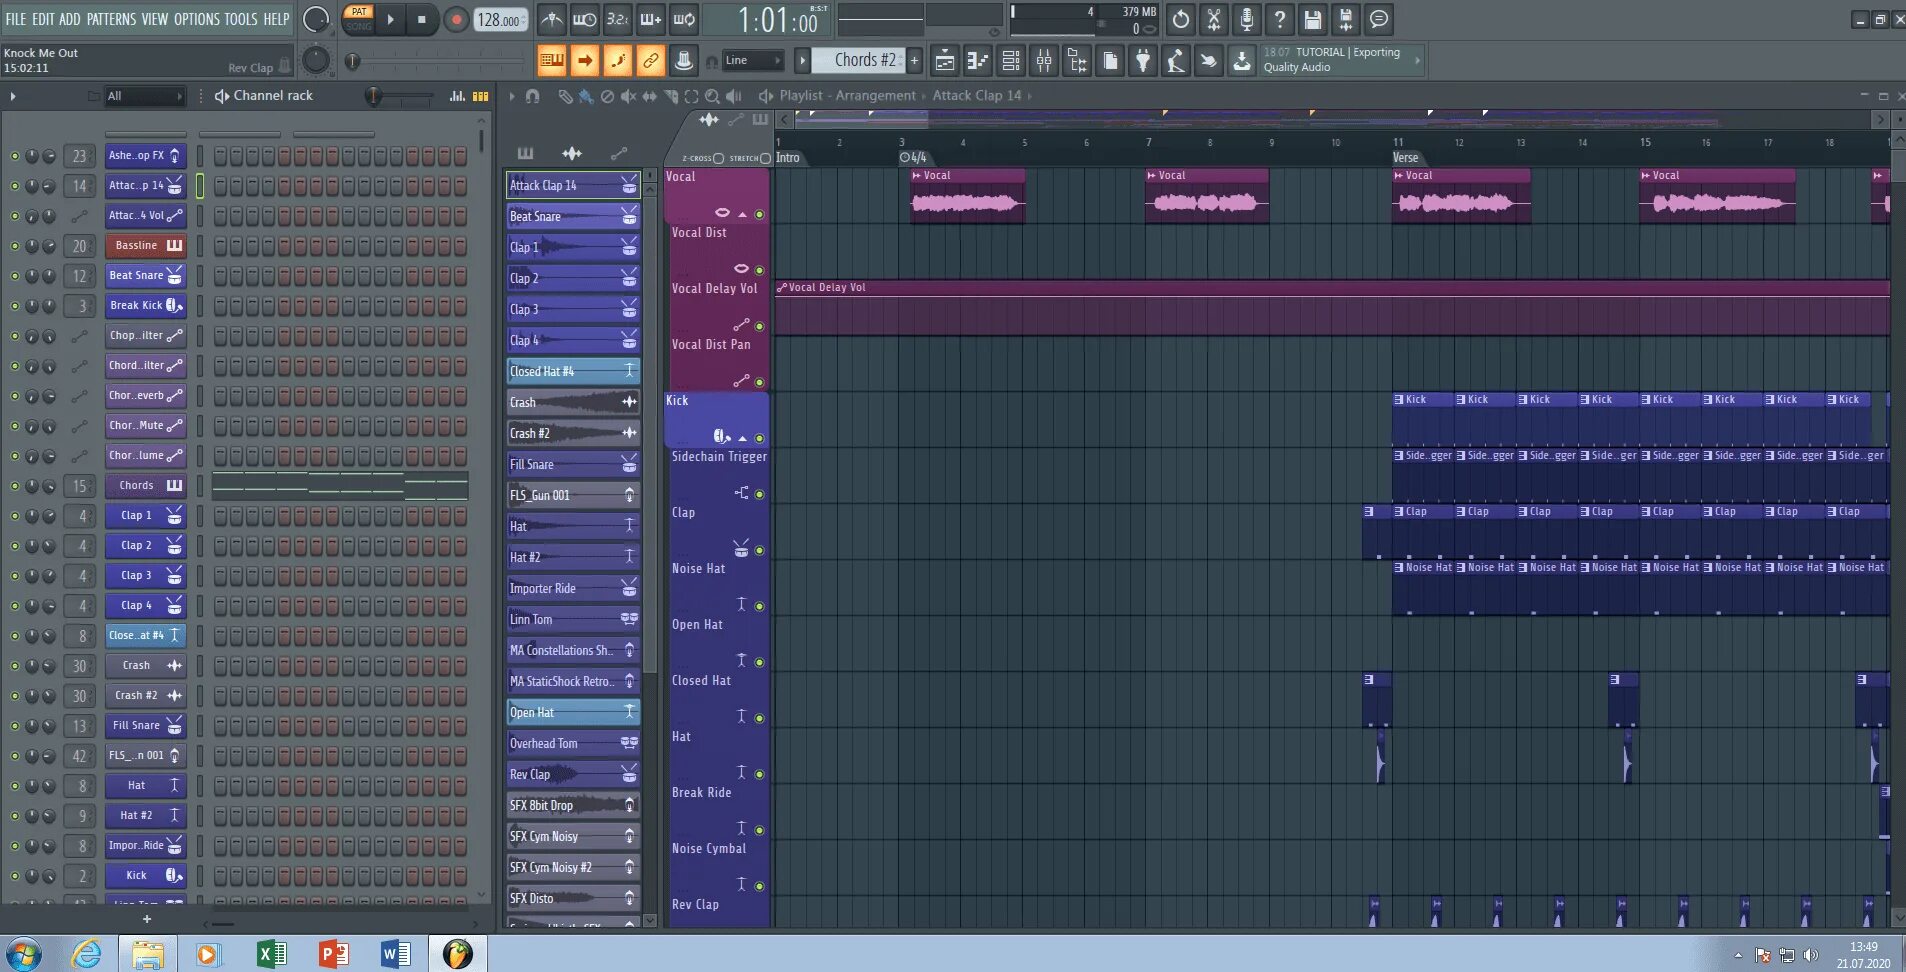Enable wait for input before recording
1906x972 pixels.
[584, 19]
